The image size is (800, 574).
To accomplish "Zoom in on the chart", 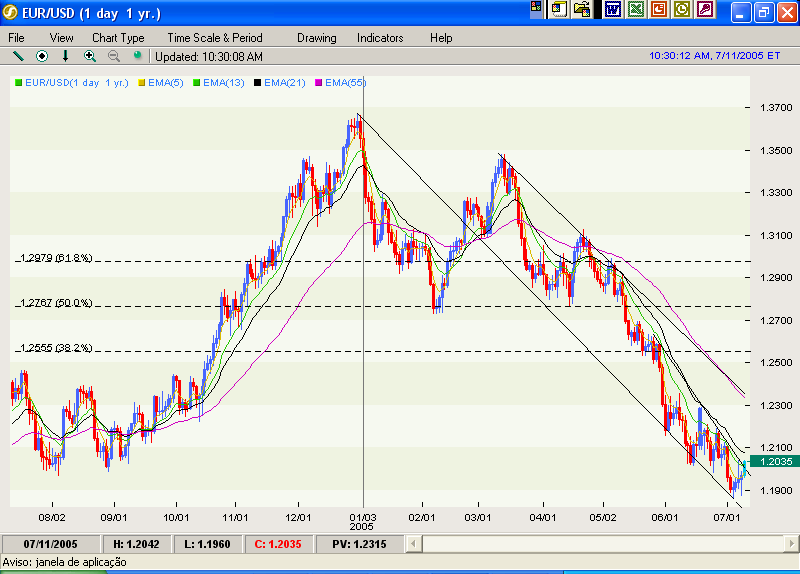I will pos(90,57).
